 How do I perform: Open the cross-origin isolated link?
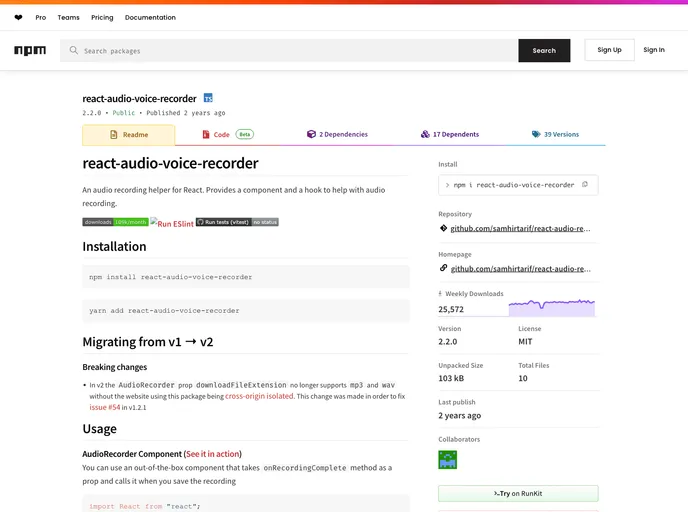click(x=259, y=396)
